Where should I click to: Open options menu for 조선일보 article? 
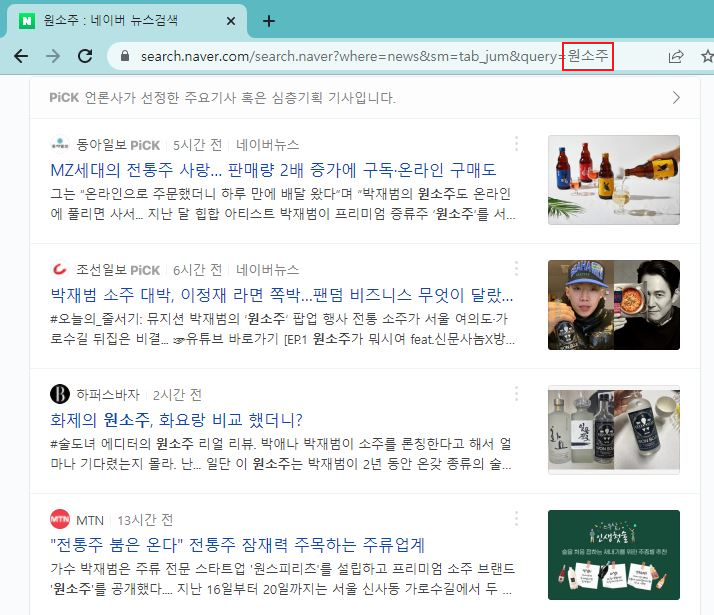(x=516, y=269)
